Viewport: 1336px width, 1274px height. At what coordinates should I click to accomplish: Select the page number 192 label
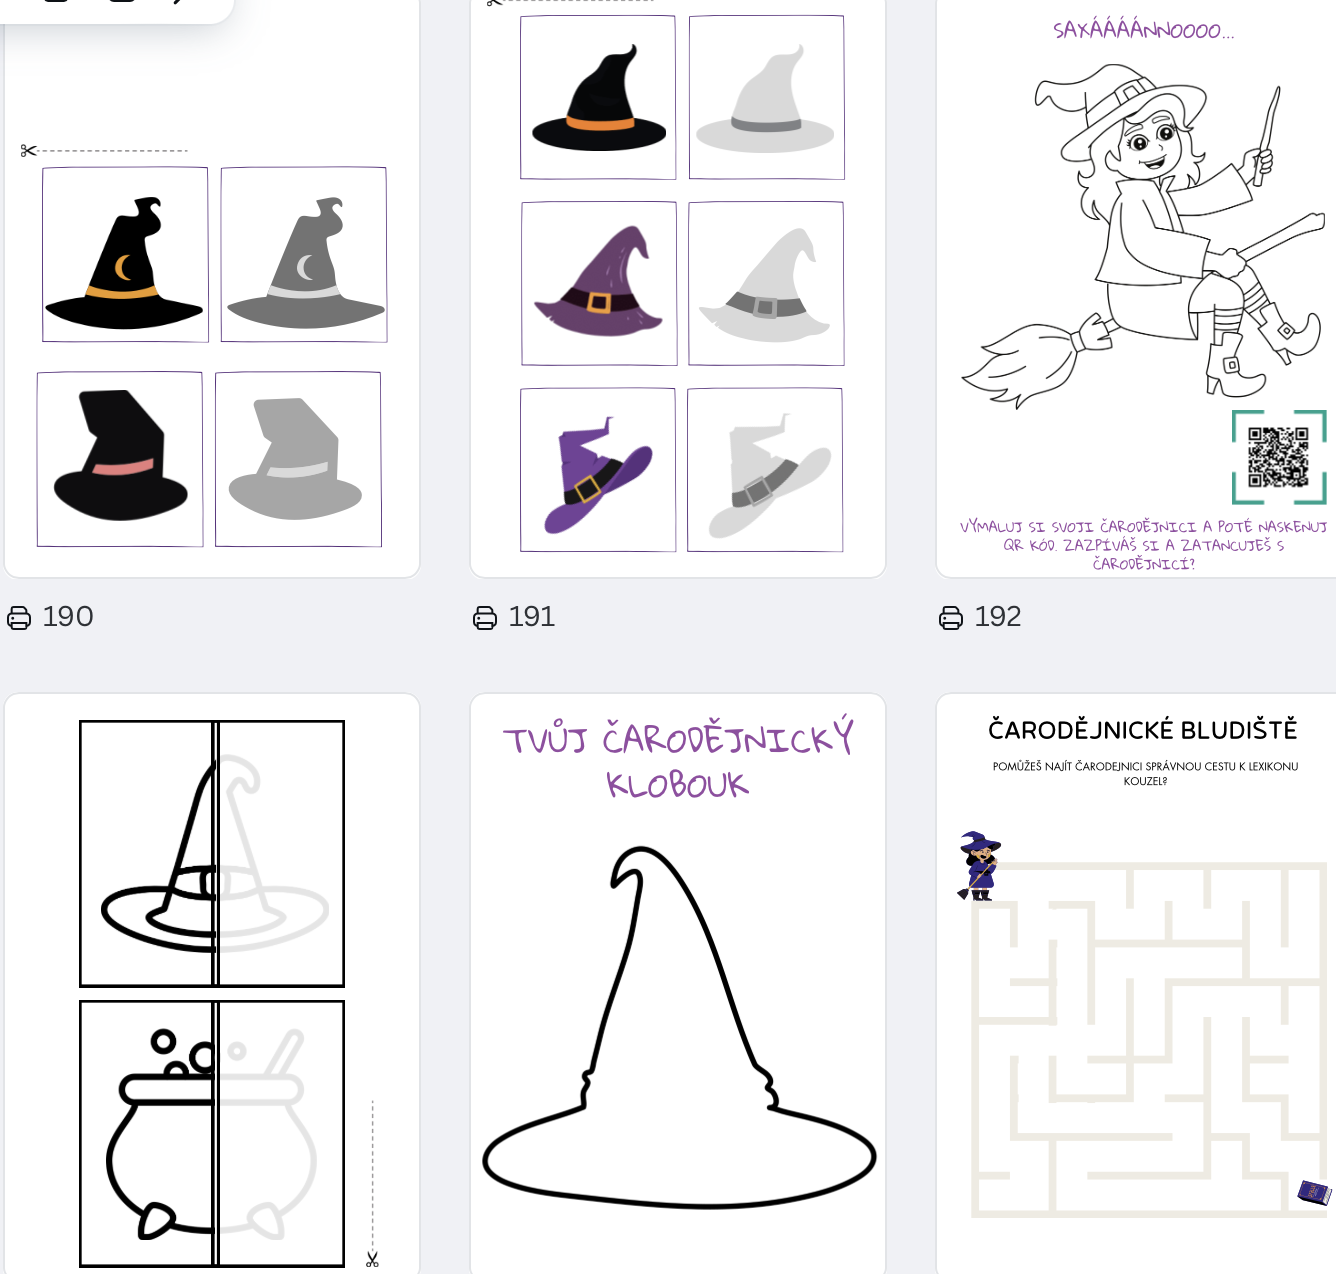tap(998, 617)
